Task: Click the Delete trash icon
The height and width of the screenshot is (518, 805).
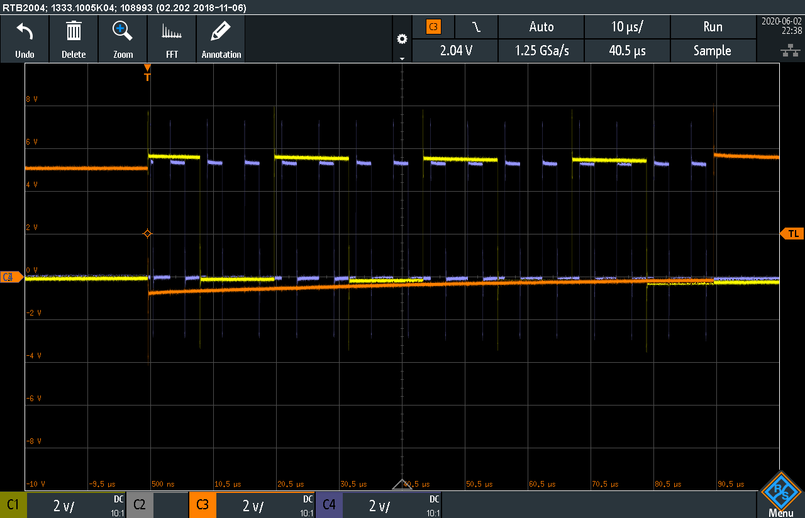Action: pos(73,39)
